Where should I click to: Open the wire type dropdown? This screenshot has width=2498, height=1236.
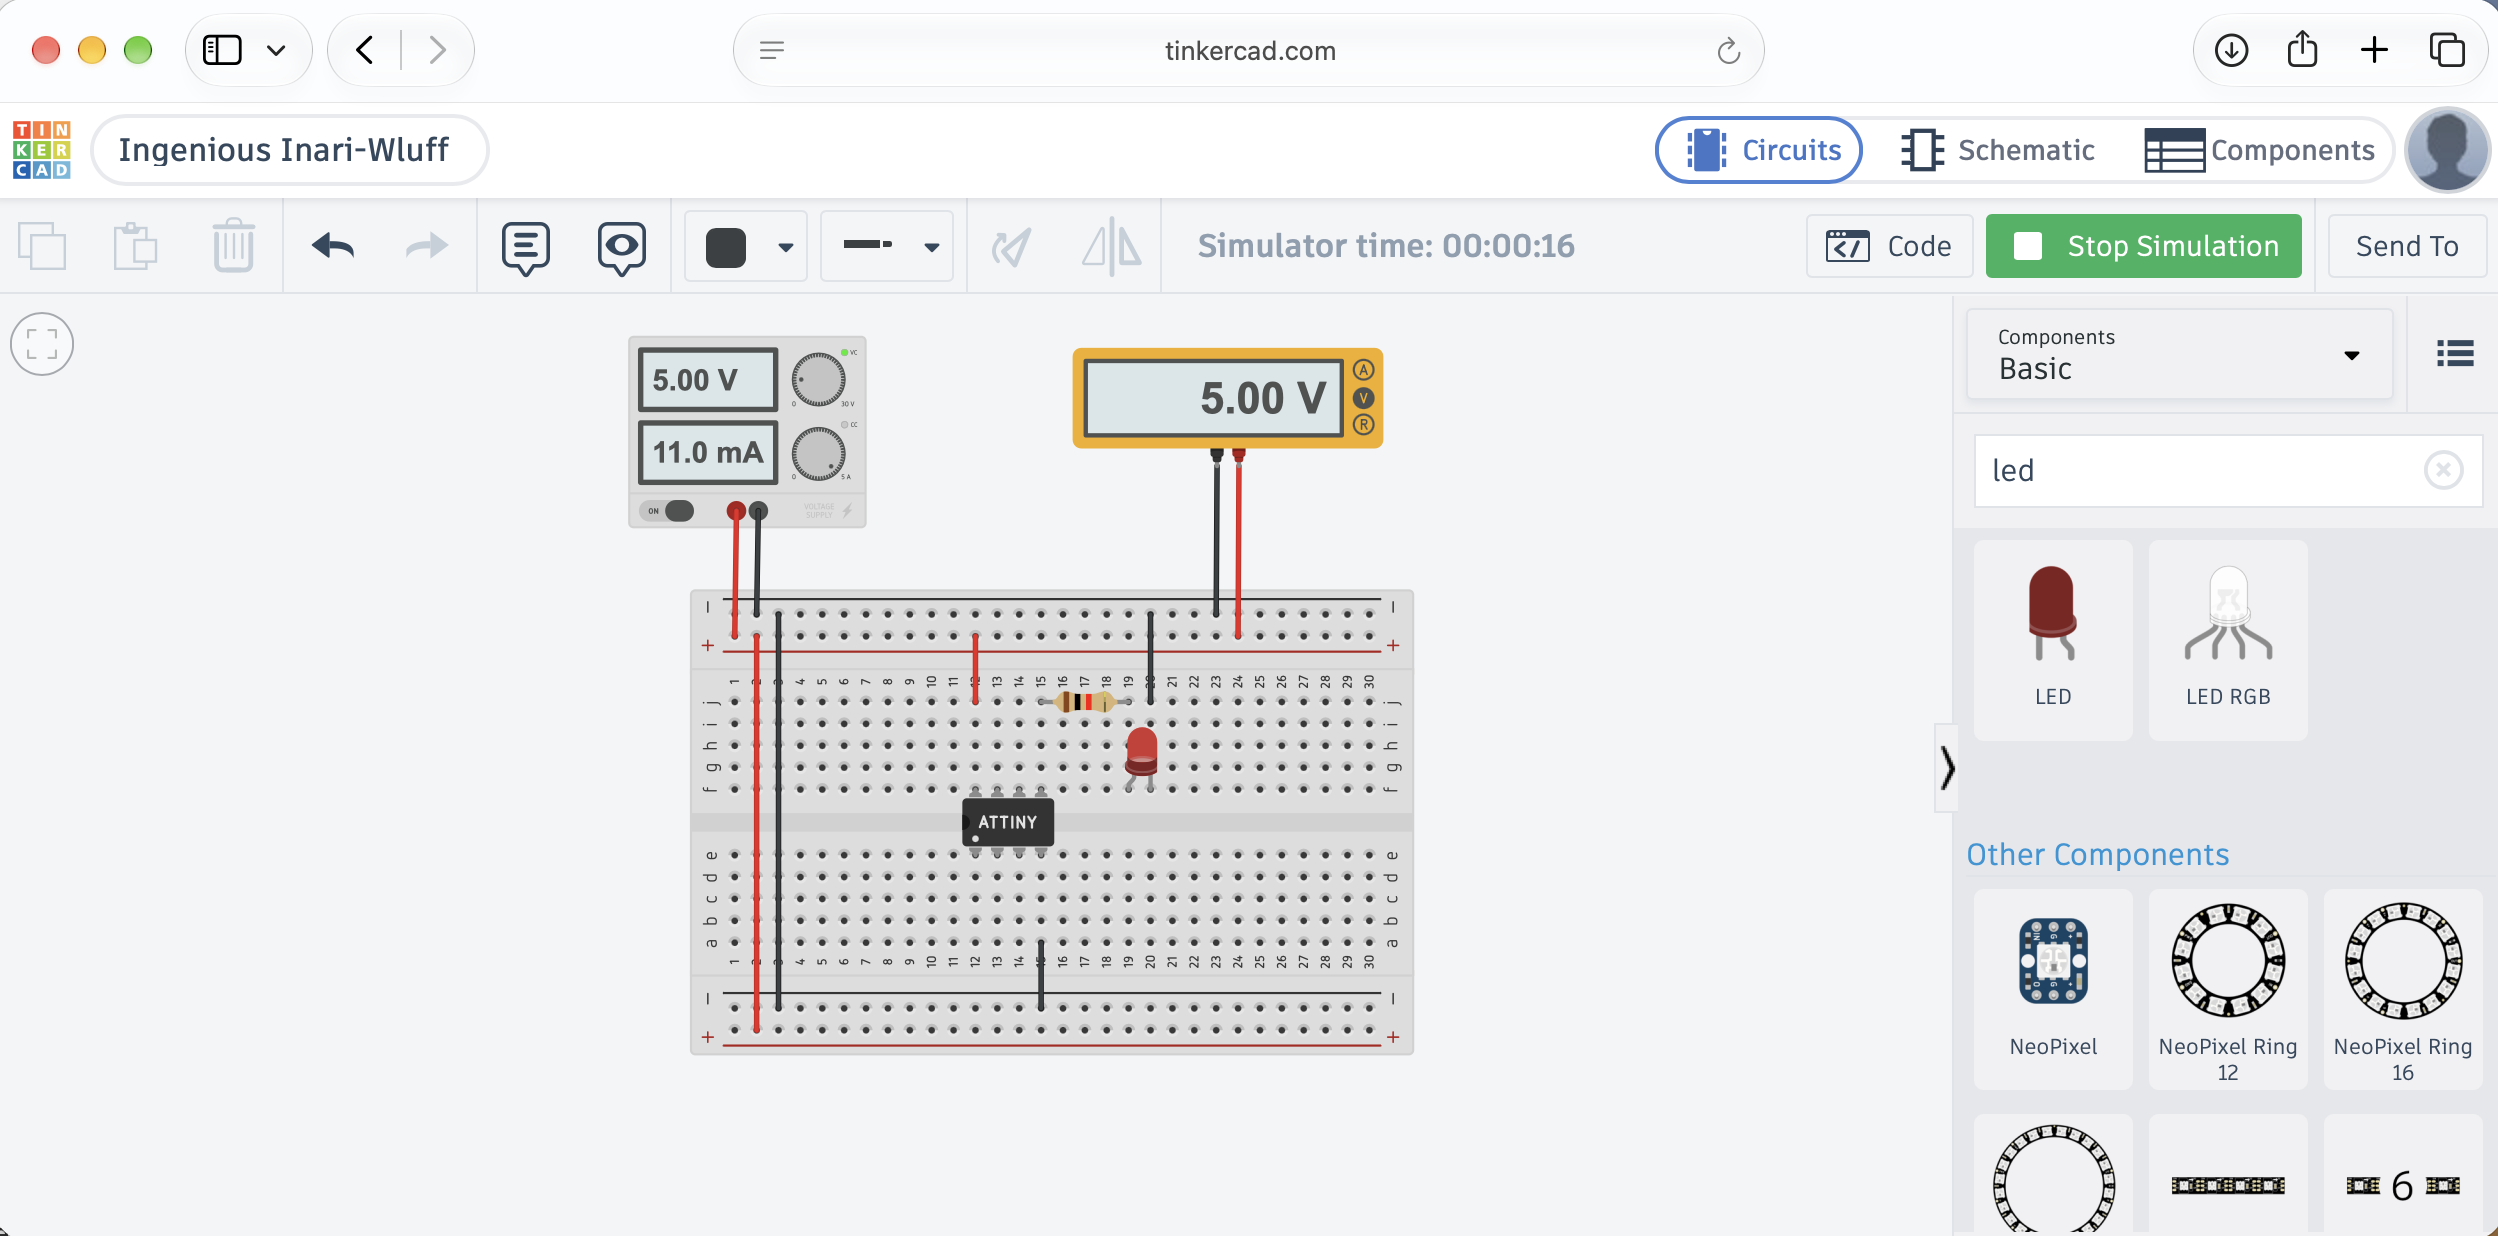(x=887, y=247)
